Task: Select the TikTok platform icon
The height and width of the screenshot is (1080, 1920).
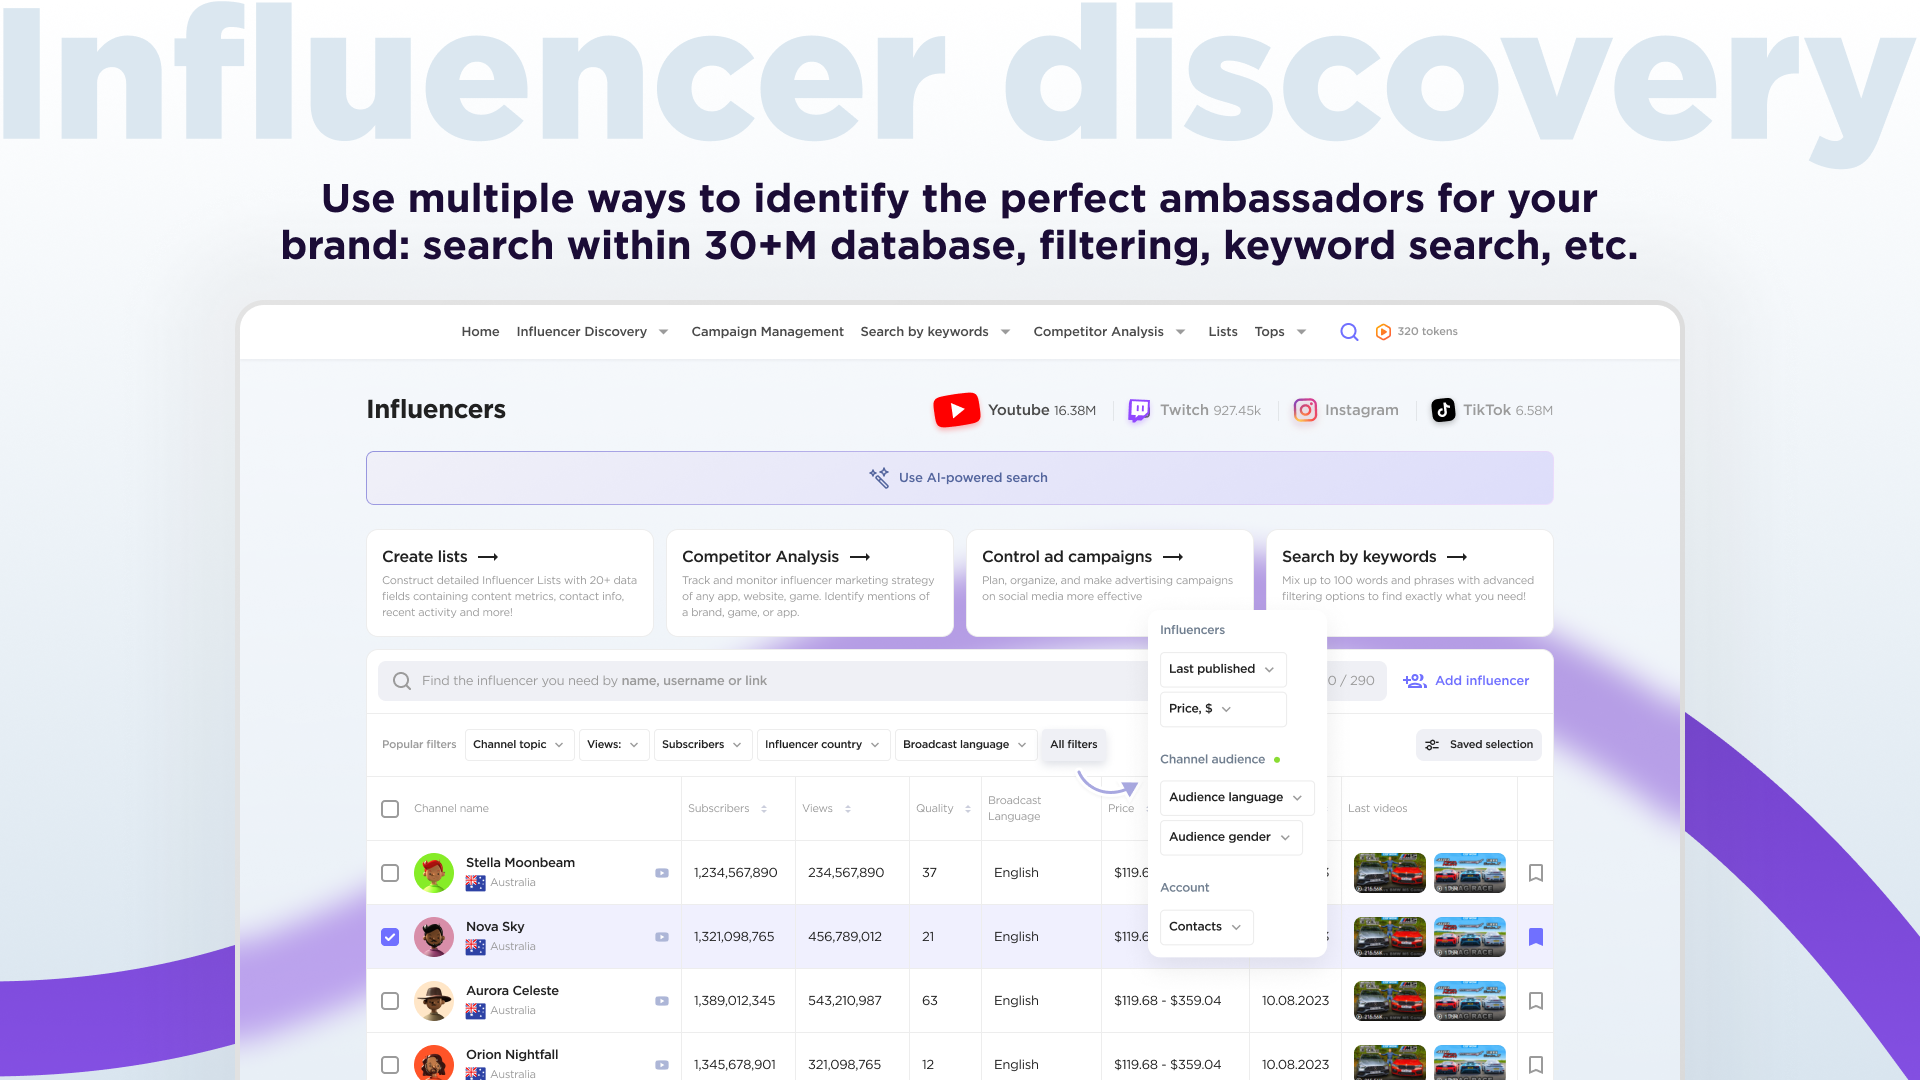Action: [1443, 410]
